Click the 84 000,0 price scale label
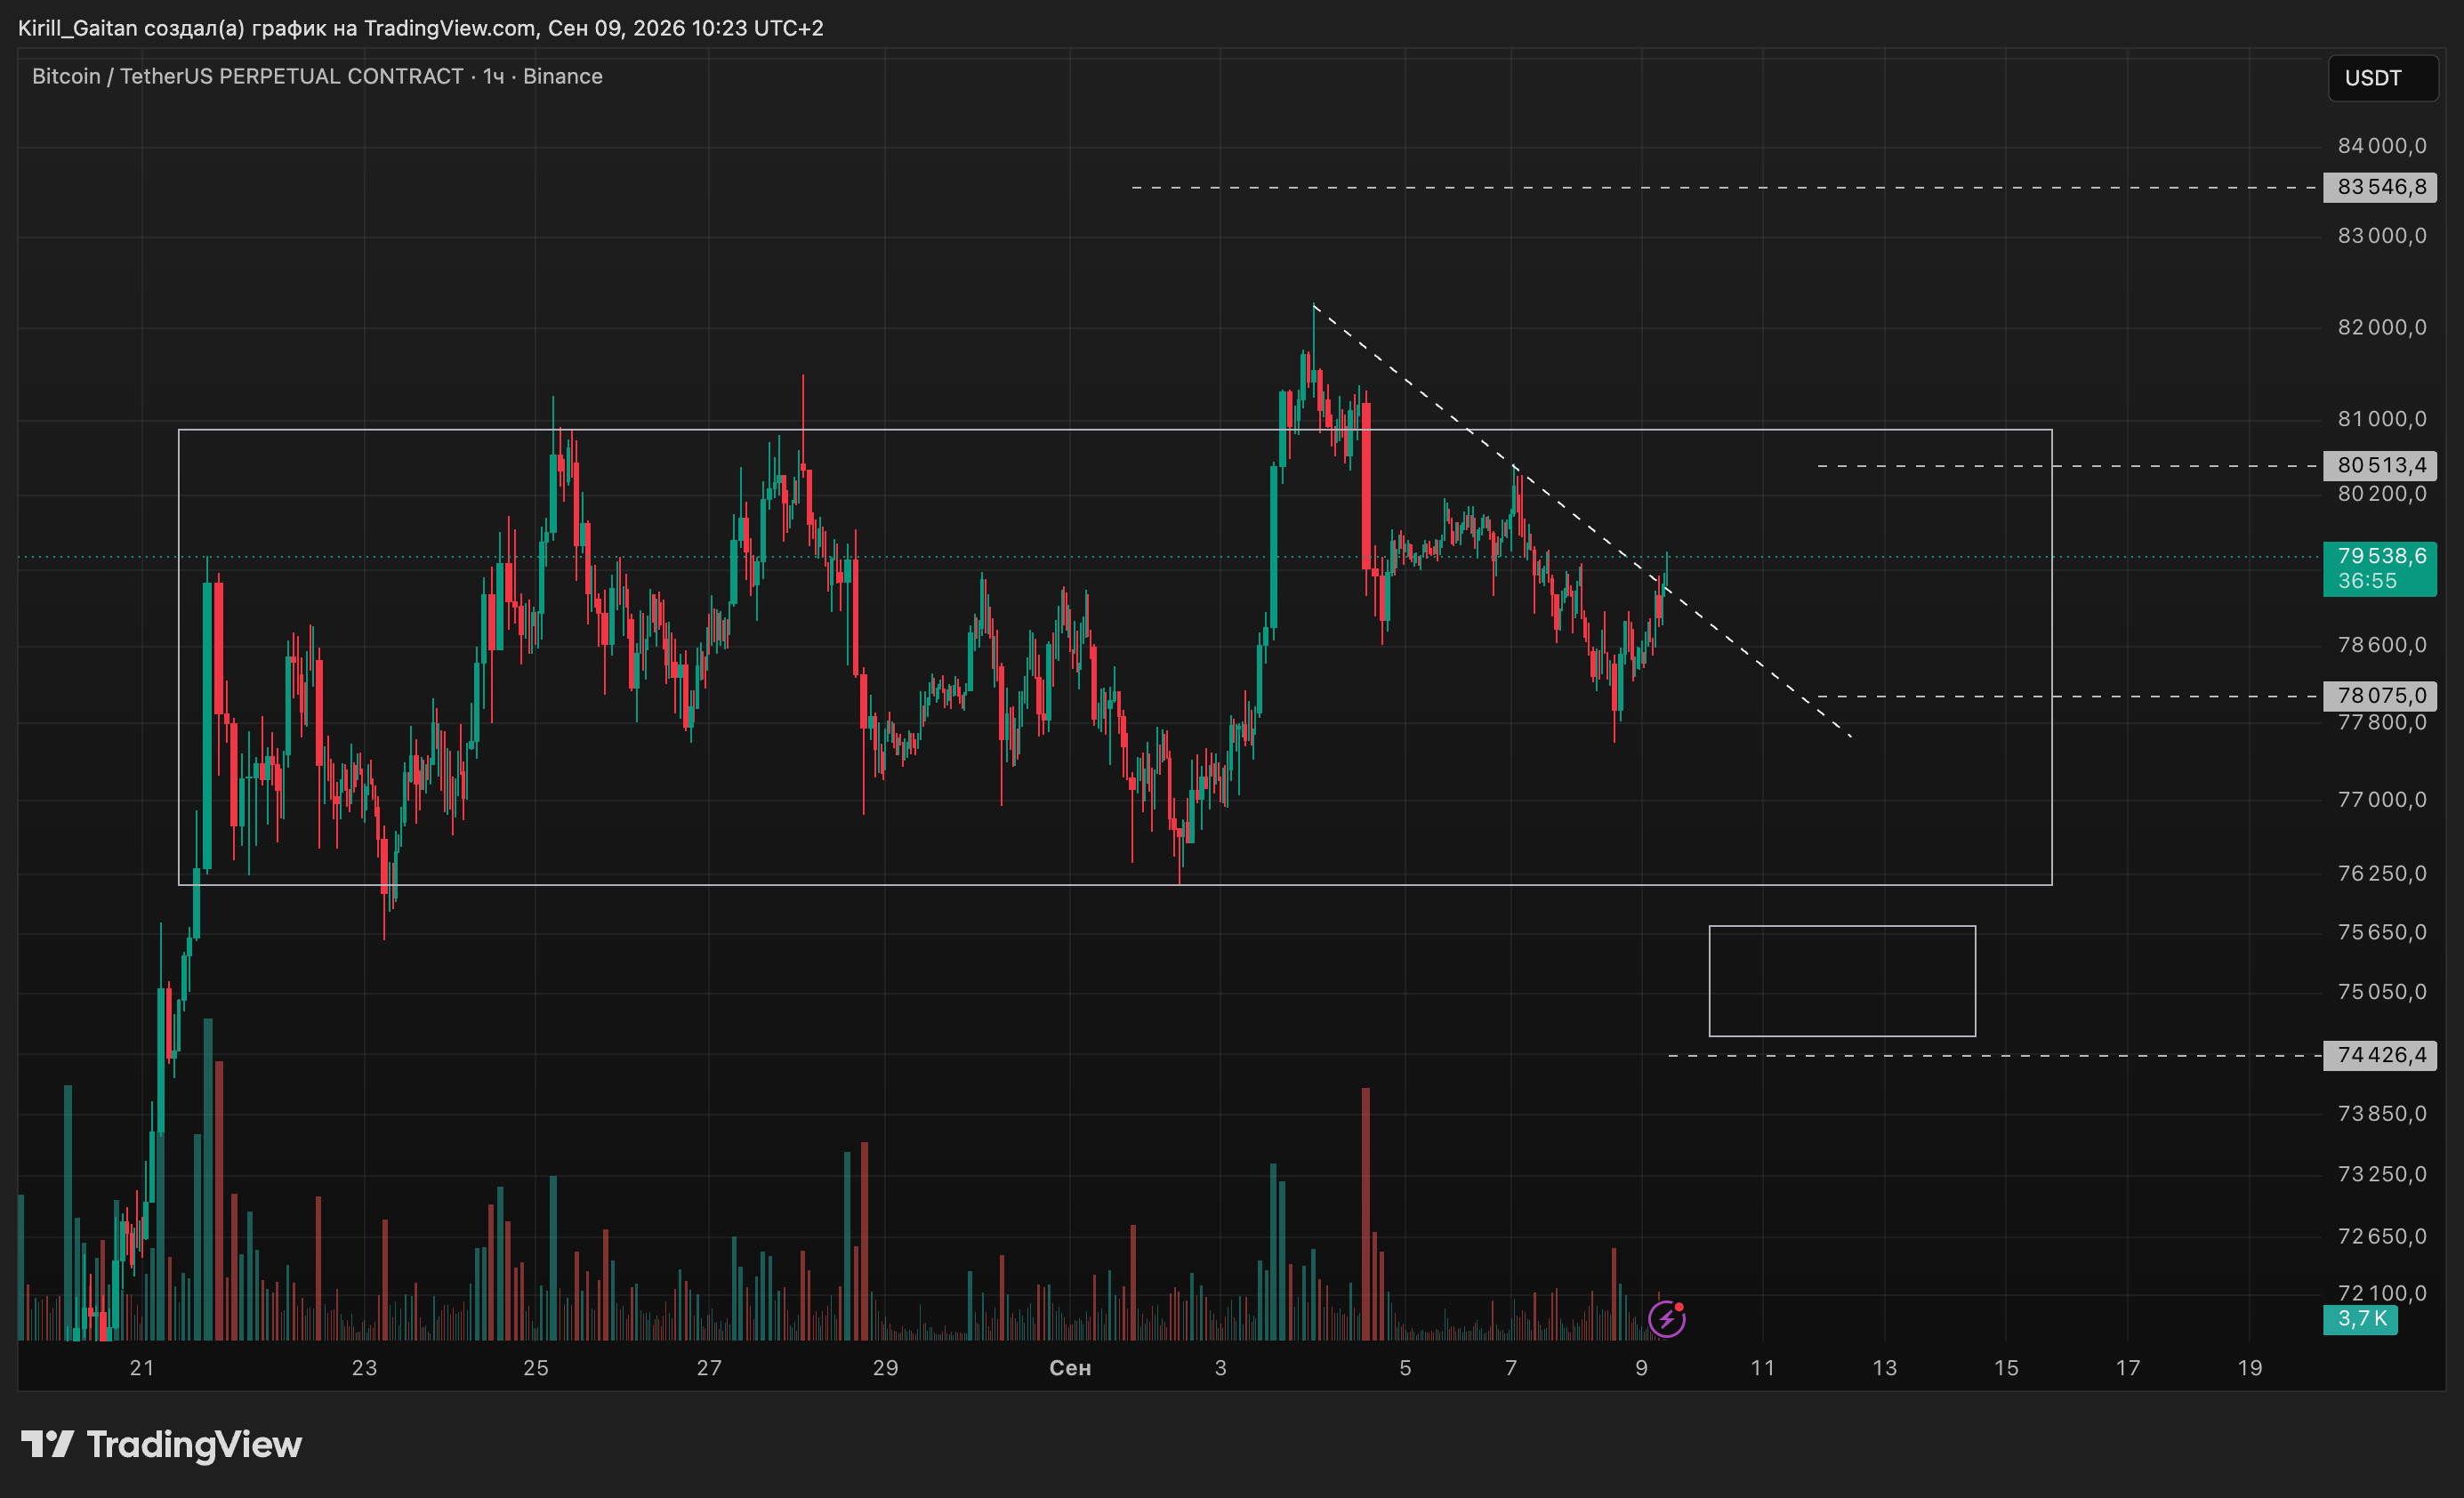This screenshot has width=2464, height=1498. [2381, 146]
